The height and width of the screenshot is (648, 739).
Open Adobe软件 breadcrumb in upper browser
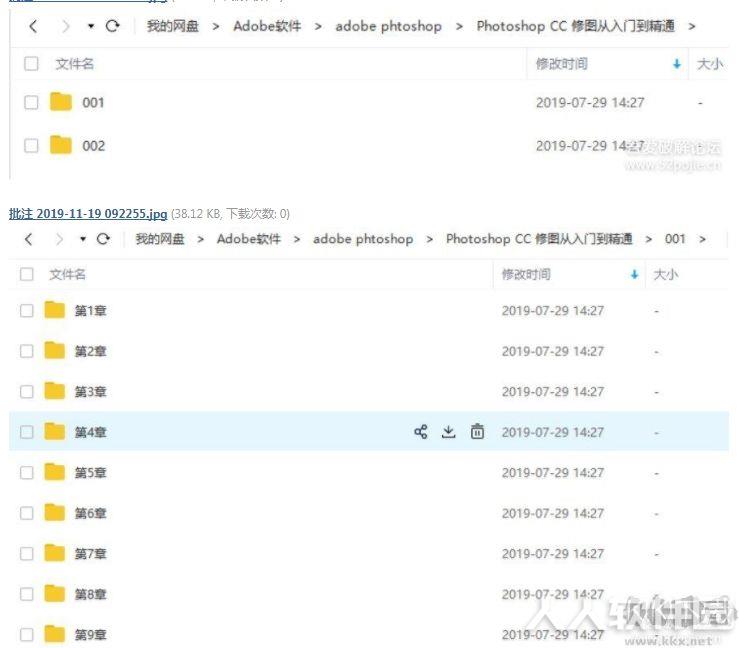point(267,26)
